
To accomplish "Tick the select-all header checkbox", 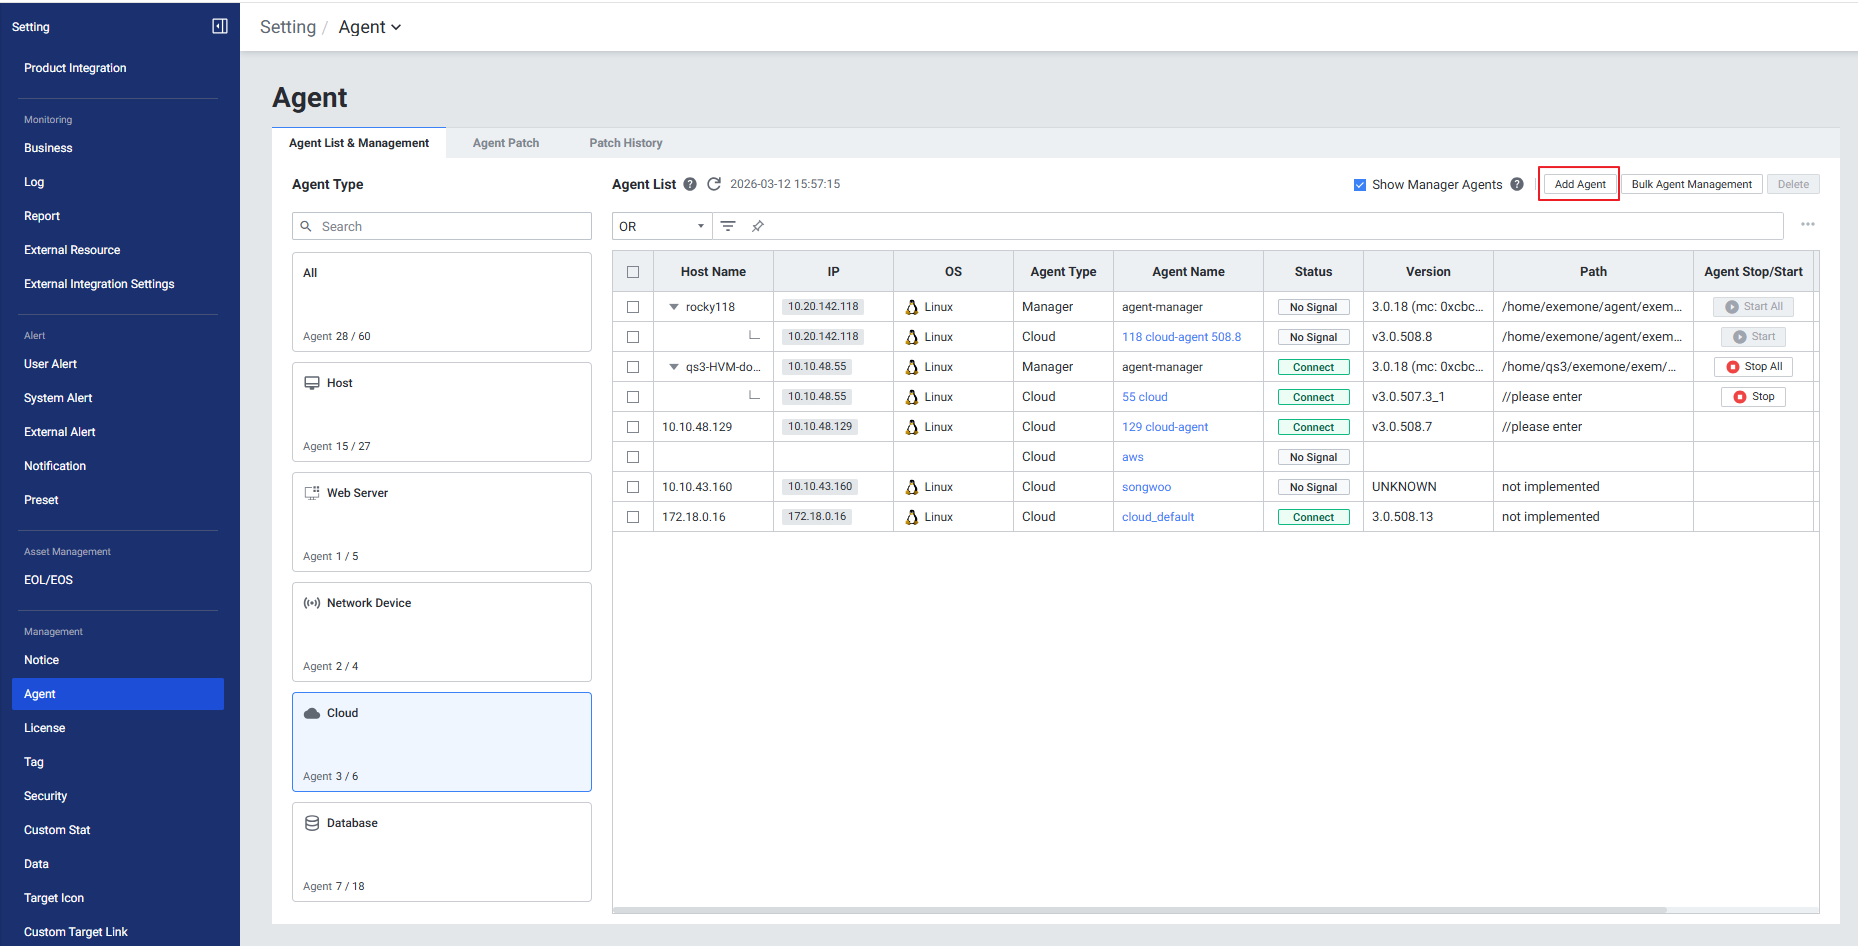I will (x=633, y=272).
